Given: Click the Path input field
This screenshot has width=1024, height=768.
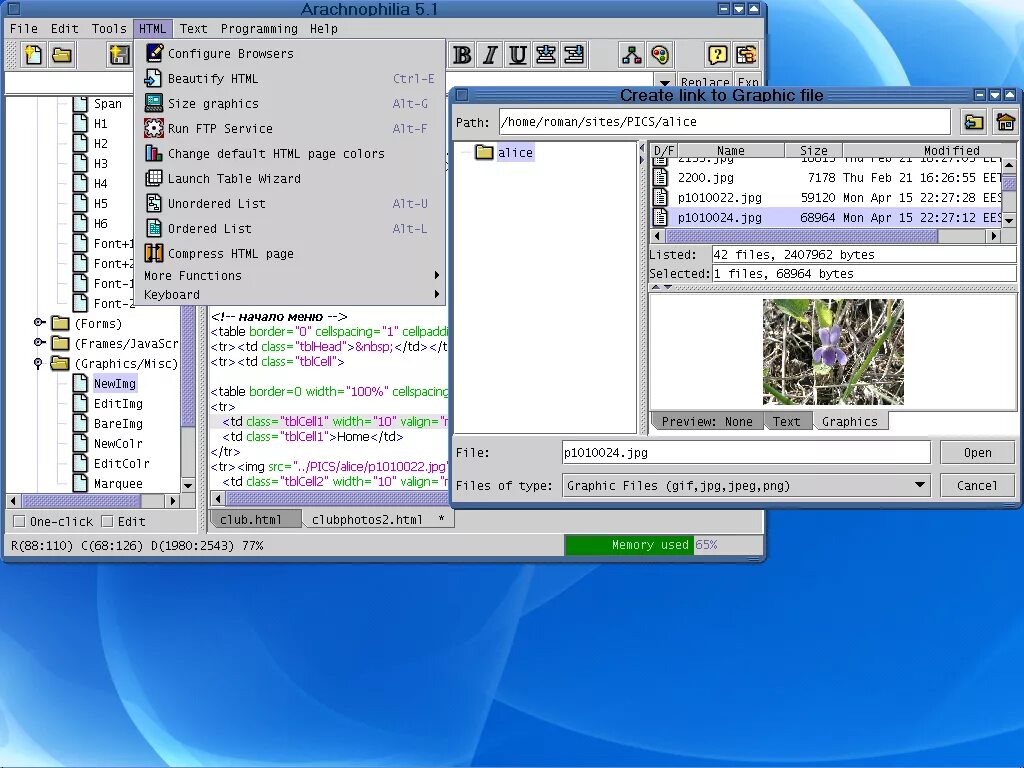Looking at the screenshot, I should 724,122.
